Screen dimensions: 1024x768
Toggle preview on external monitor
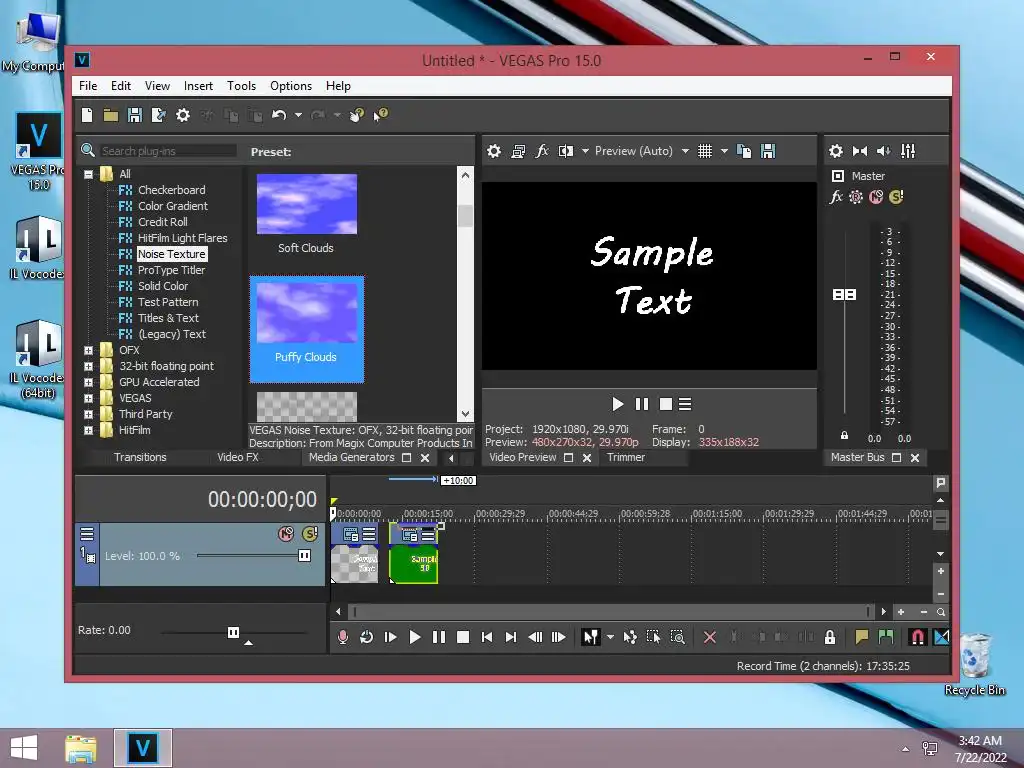519,152
